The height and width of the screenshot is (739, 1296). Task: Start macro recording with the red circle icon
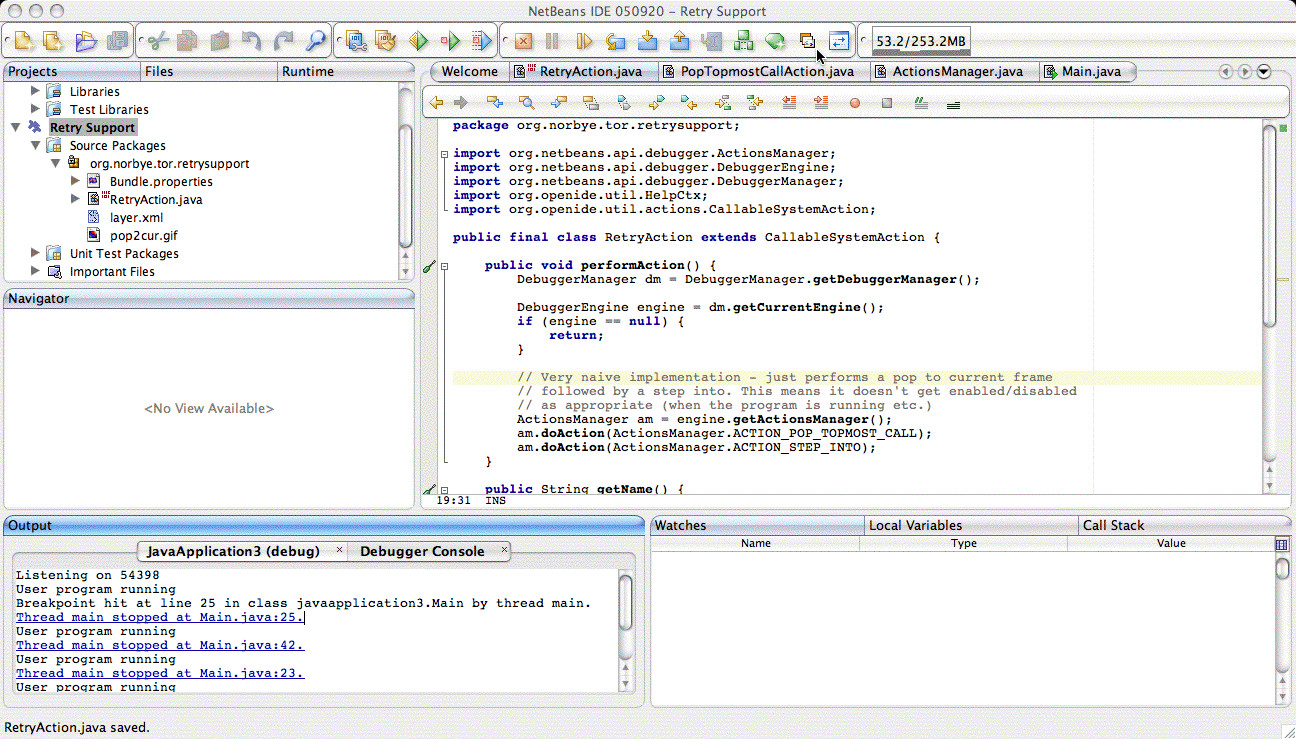(854, 103)
